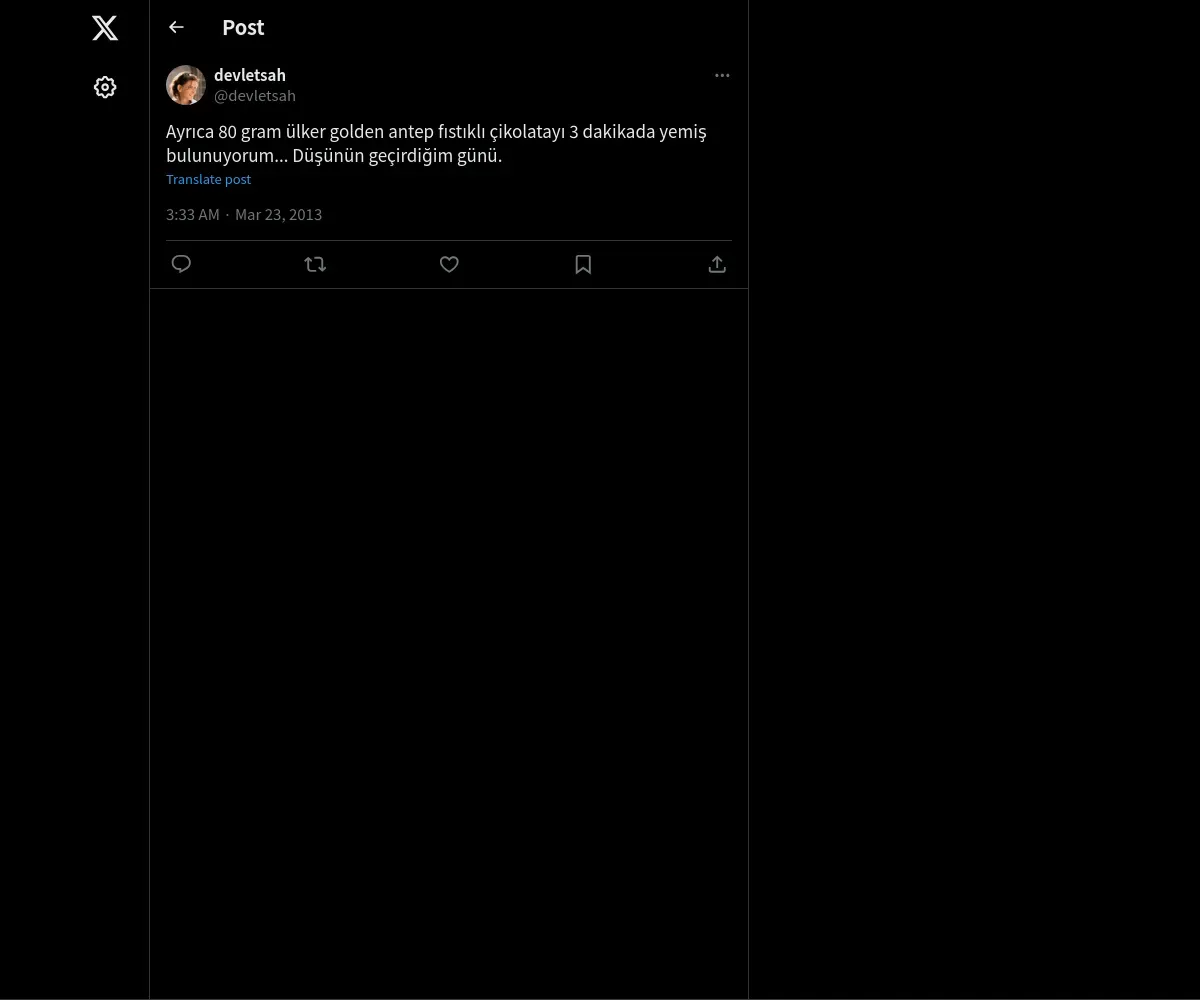The height and width of the screenshot is (1000, 1200).
Task: Click the Mar 23, 2013 date
Action: 278,214
